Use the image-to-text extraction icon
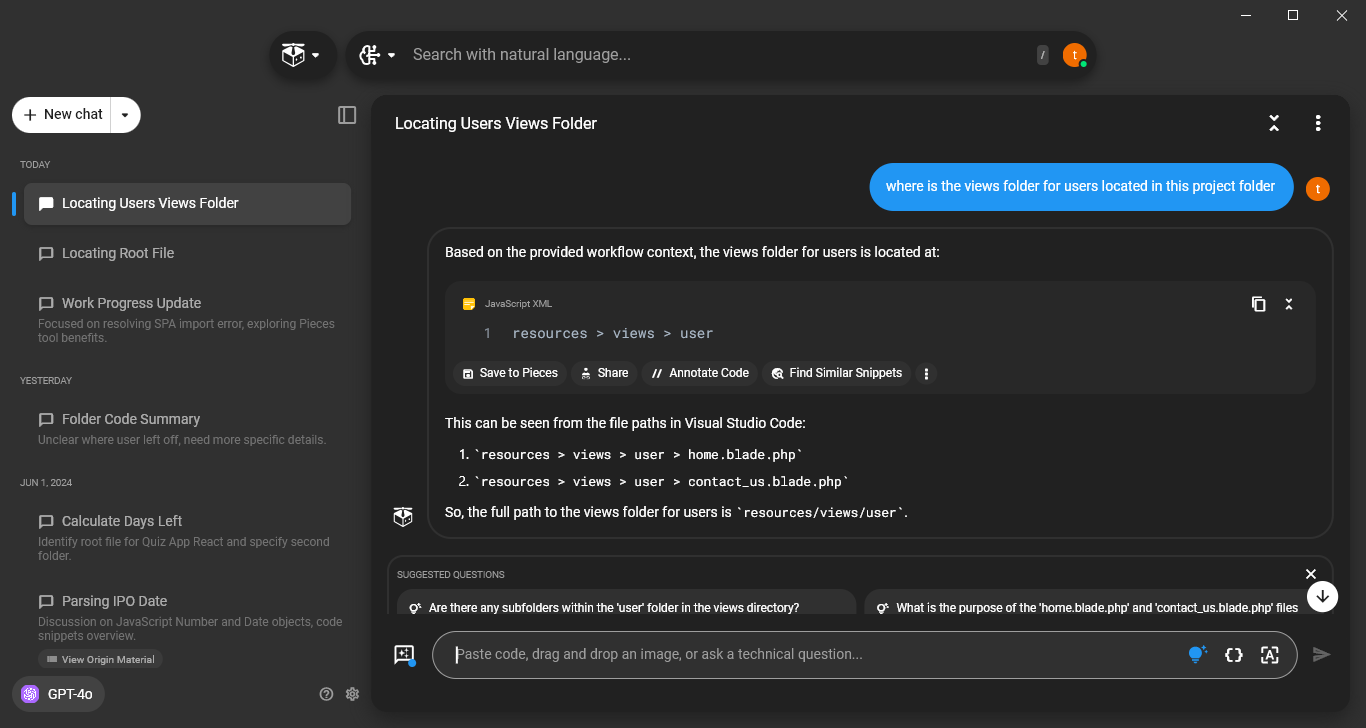Image resolution: width=1366 pixels, height=728 pixels. pyautogui.click(x=1269, y=655)
